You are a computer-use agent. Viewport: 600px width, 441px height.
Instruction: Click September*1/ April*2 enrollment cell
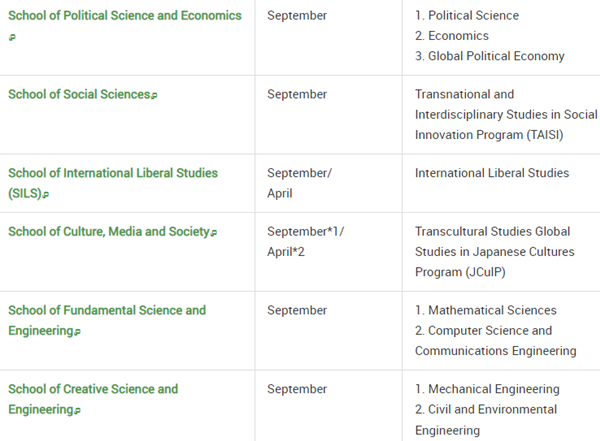click(x=305, y=242)
